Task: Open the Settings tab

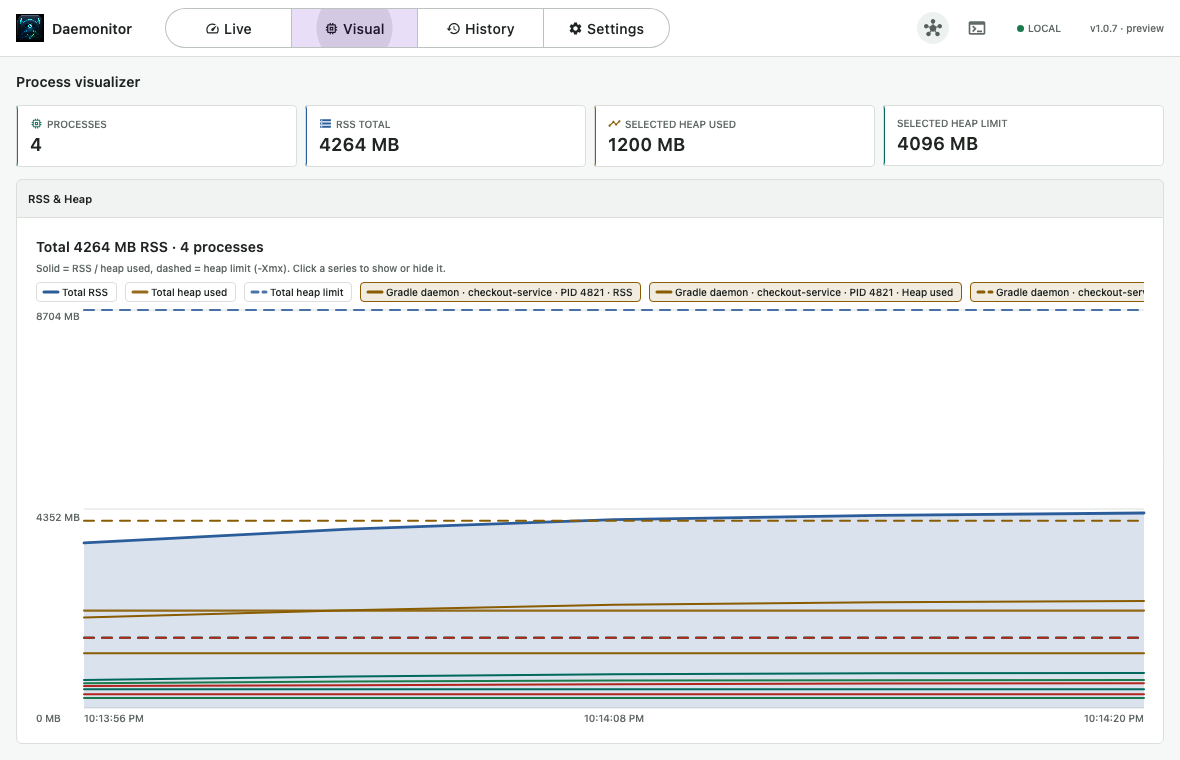Action: tap(606, 29)
